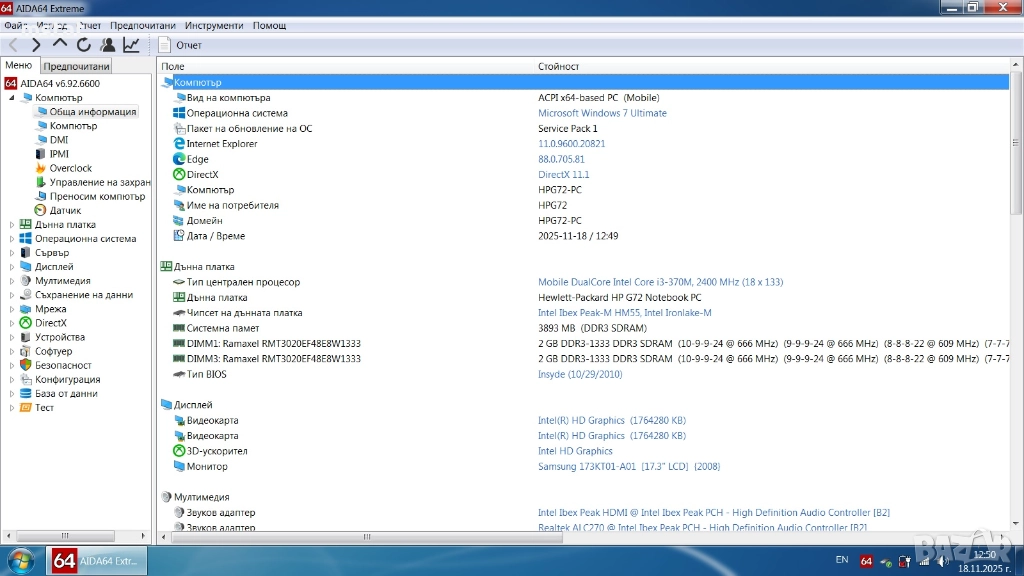1024x576 pixels.
Task: Expand the Софтуер tree node arrow
Action: [12, 351]
